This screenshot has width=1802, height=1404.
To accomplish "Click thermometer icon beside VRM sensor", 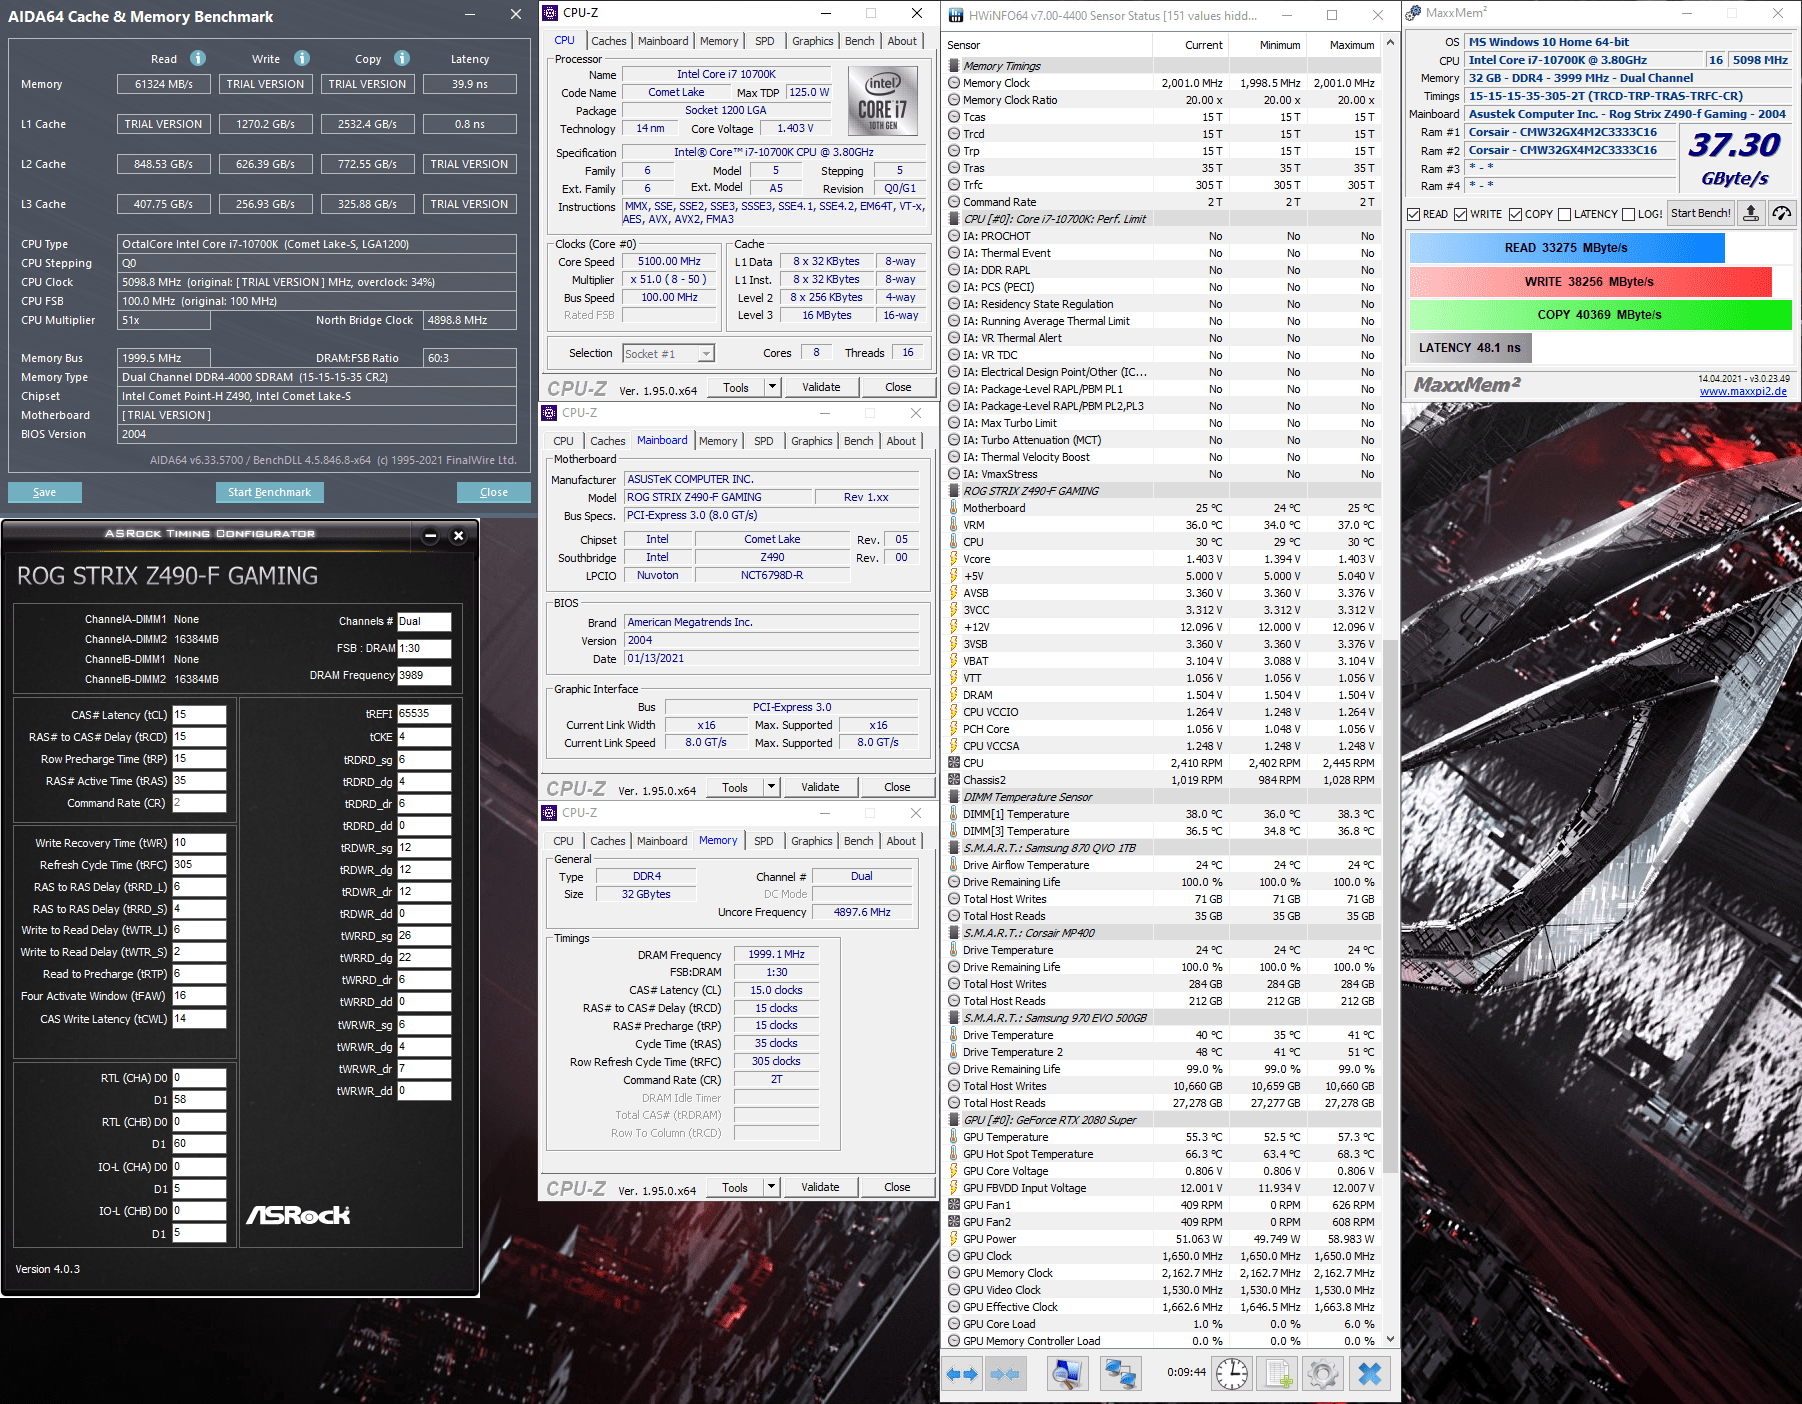I will (954, 525).
